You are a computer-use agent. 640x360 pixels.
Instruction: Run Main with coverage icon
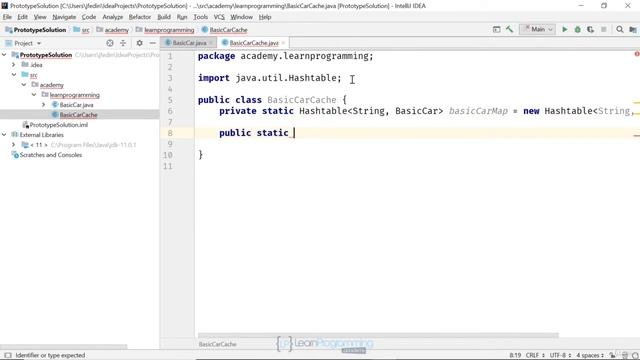[x=591, y=29]
